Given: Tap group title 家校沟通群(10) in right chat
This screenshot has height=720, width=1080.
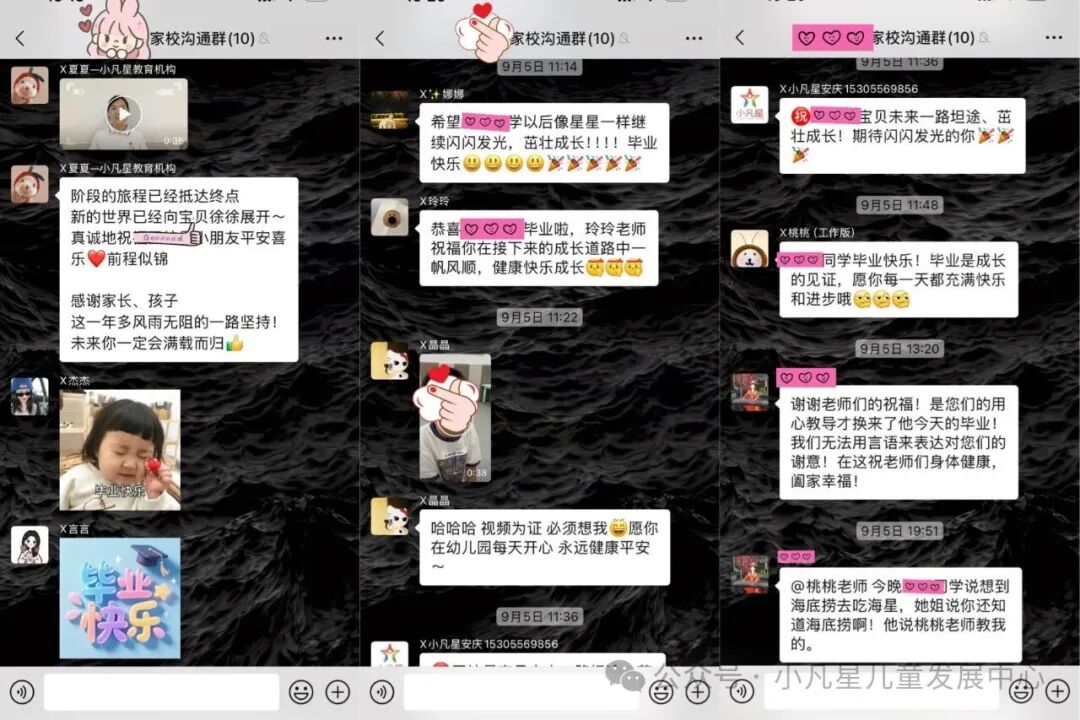Looking at the screenshot, I should 924,37.
